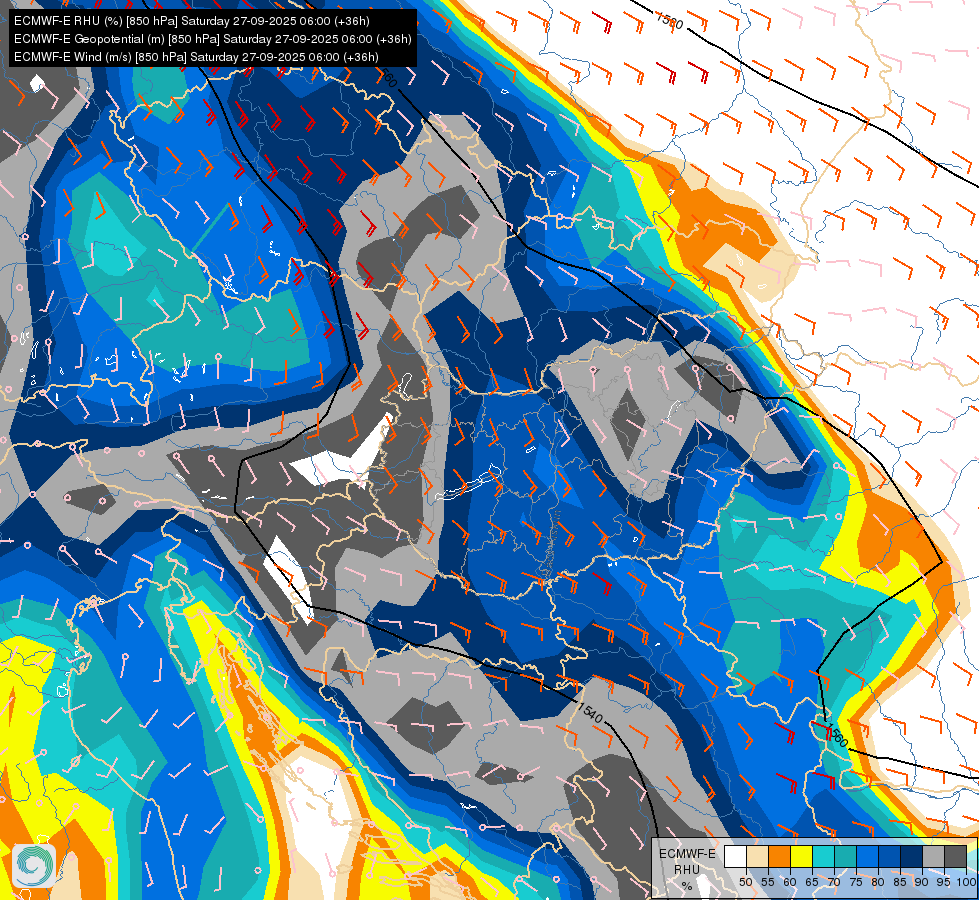Click the ECMWF-E legend title text
Viewport: 979px width, 900px height.
(687, 854)
